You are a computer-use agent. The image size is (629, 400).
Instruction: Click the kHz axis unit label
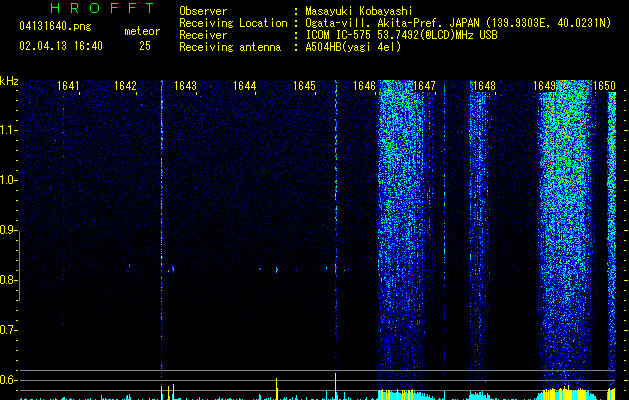tap(9, 81)
